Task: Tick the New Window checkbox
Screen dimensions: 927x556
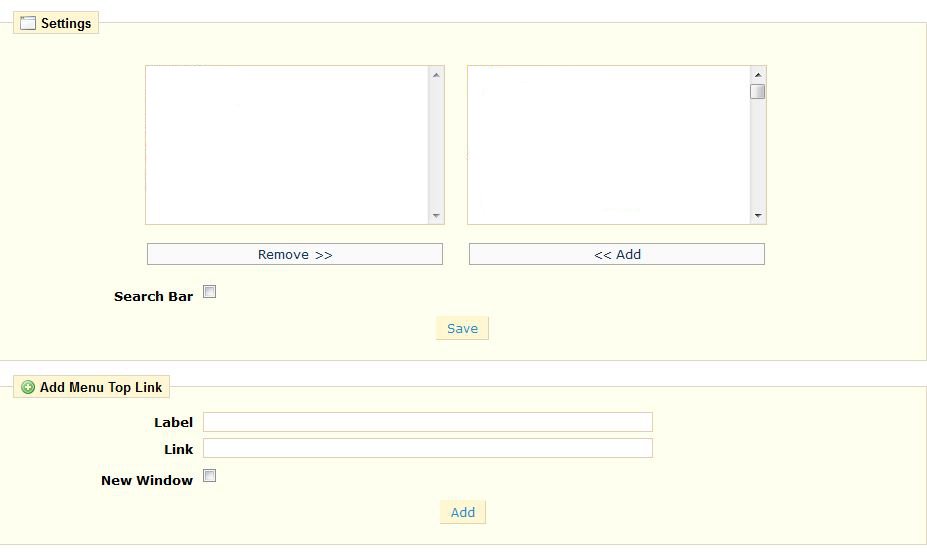Action: coord(210,476)
